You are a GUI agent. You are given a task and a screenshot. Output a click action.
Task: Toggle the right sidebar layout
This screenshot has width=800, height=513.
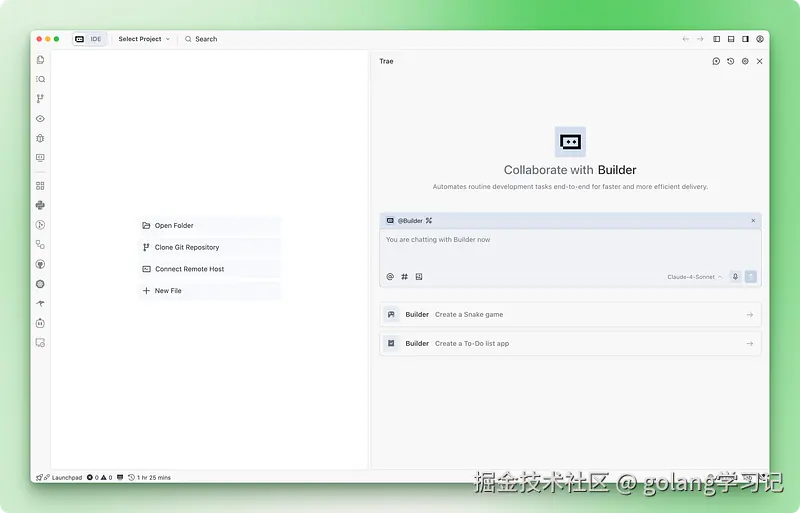click(745, 39)
